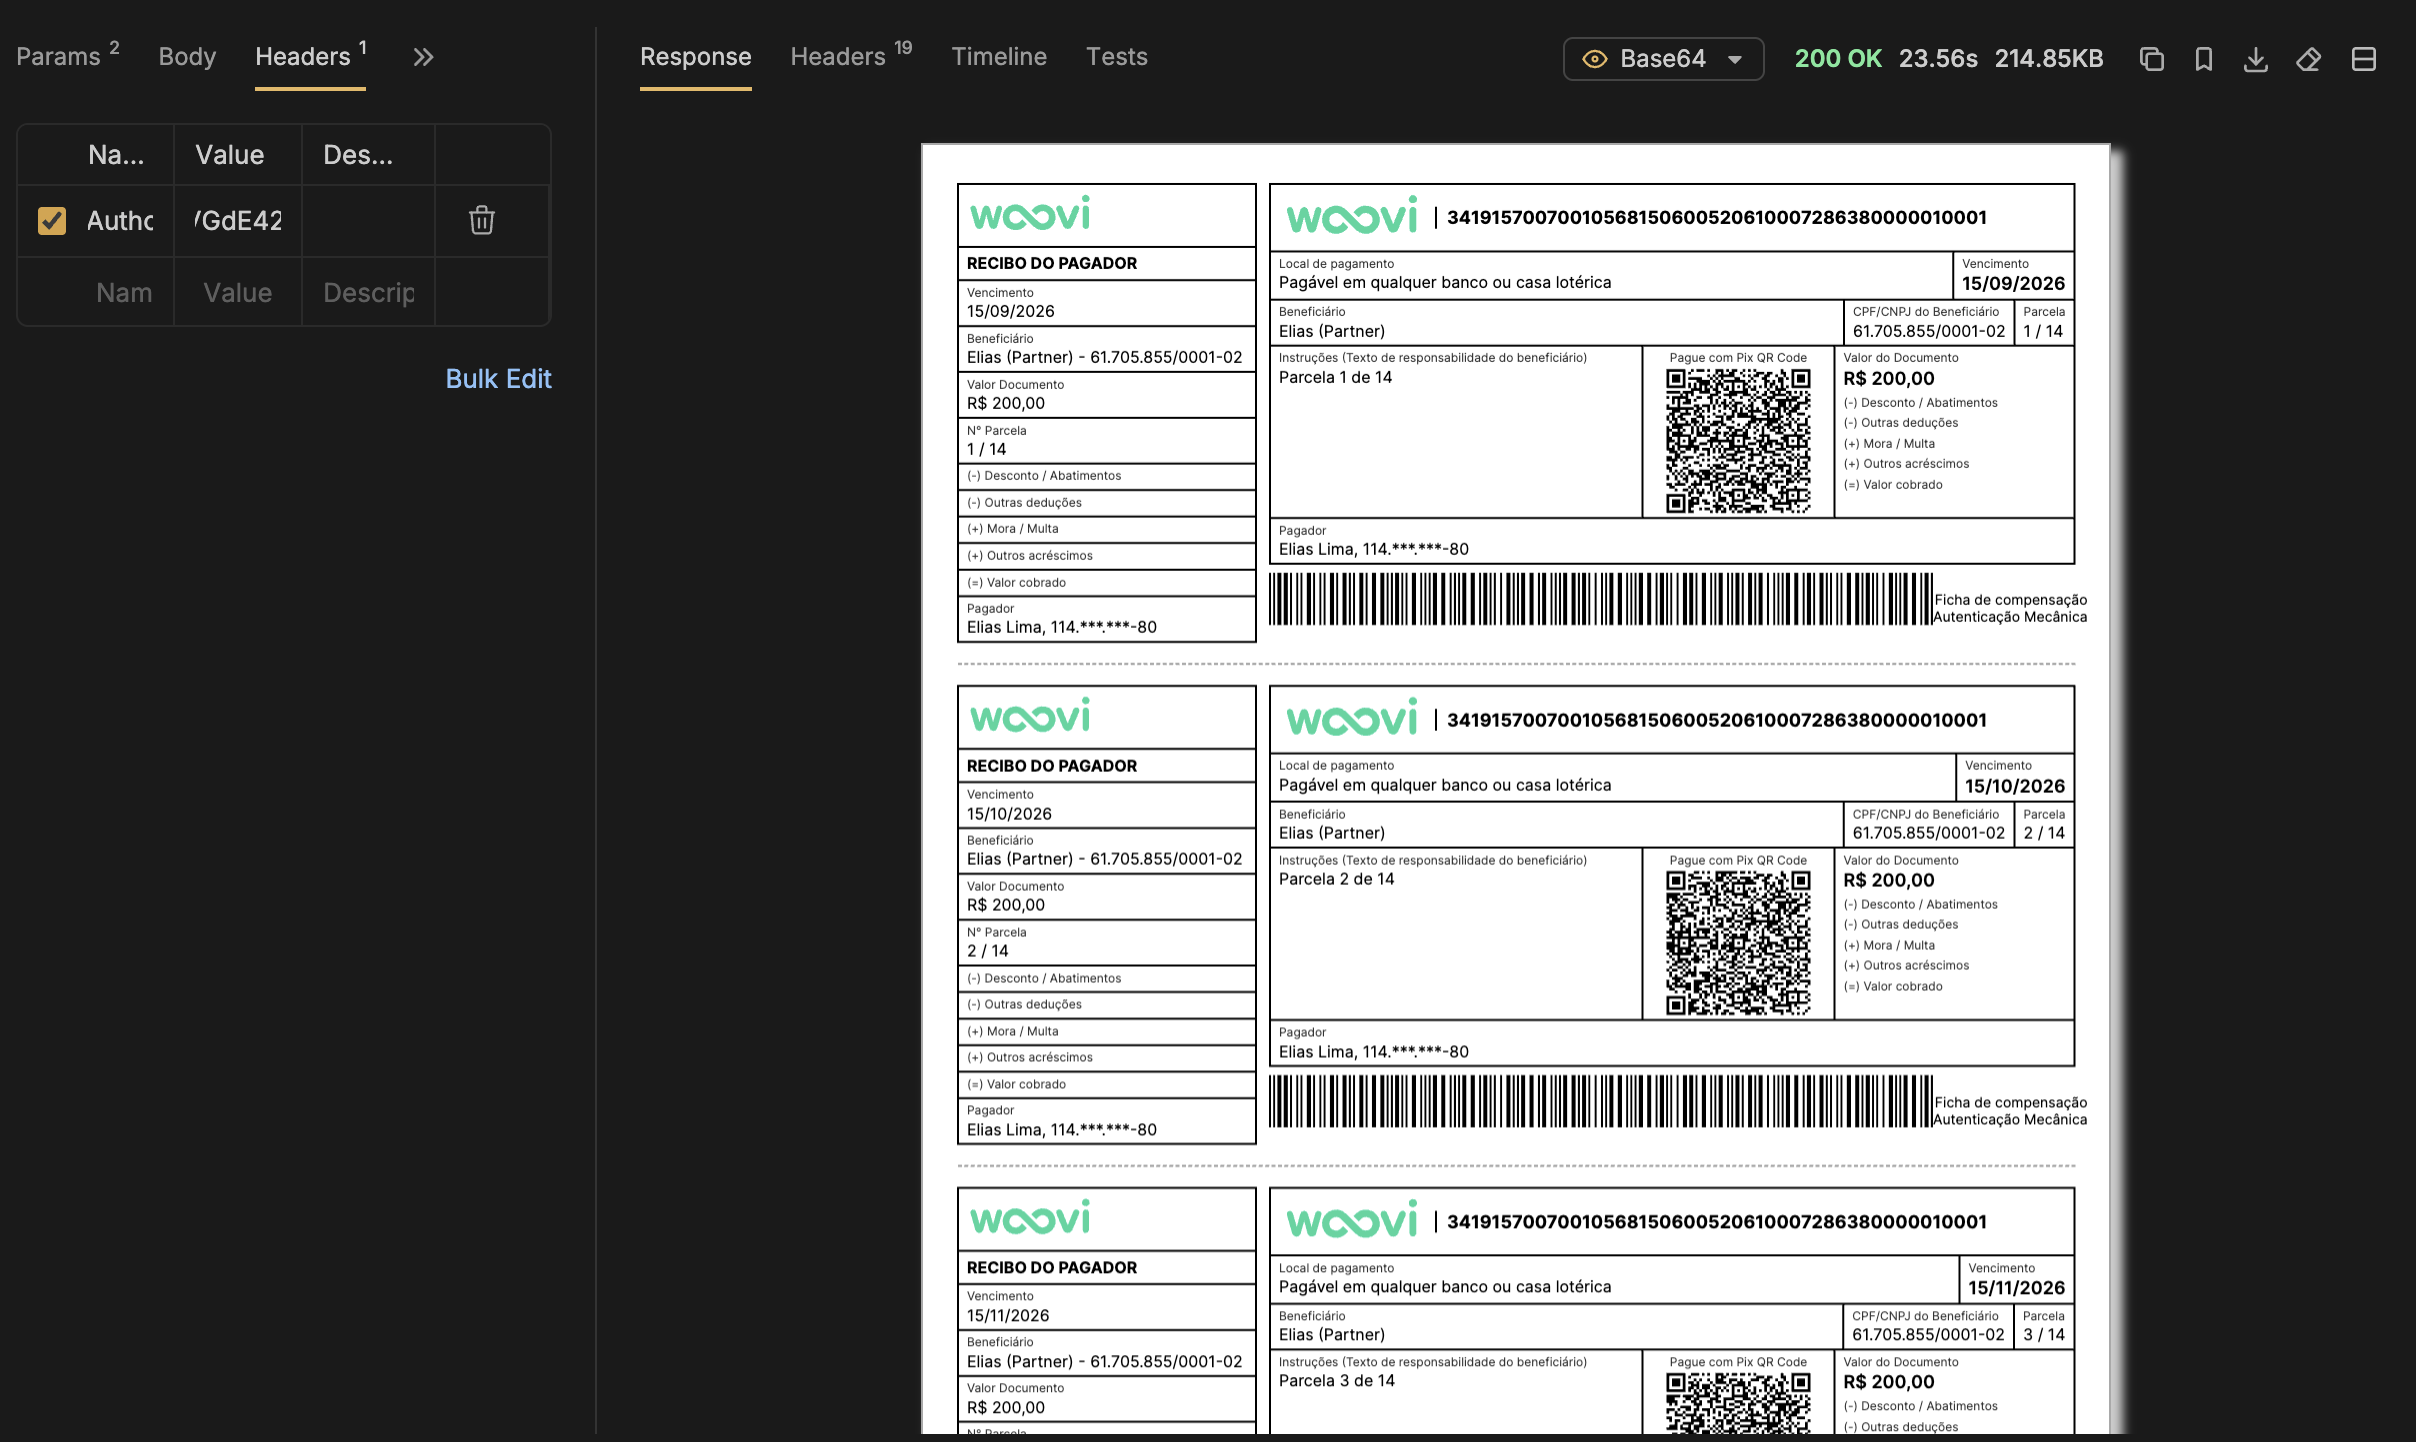Open the Timeline tab

click(999, 57)
